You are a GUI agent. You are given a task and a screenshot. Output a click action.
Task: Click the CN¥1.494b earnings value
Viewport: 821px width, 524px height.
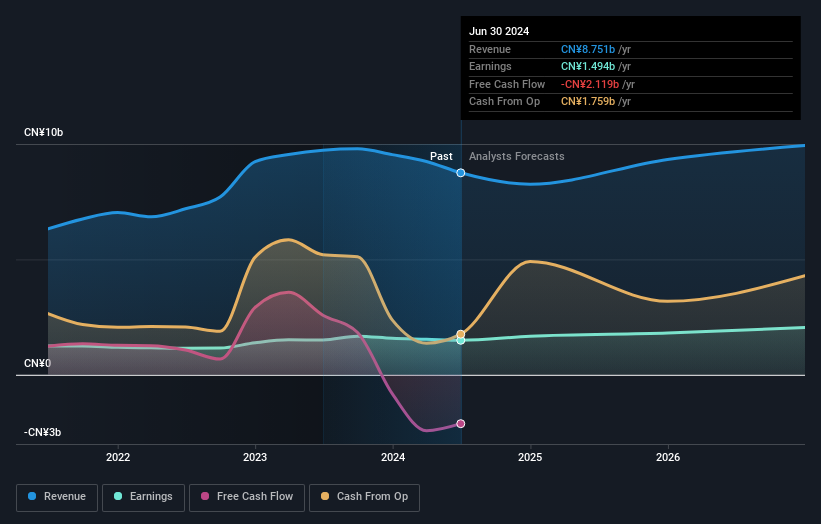tap(588, 66)
